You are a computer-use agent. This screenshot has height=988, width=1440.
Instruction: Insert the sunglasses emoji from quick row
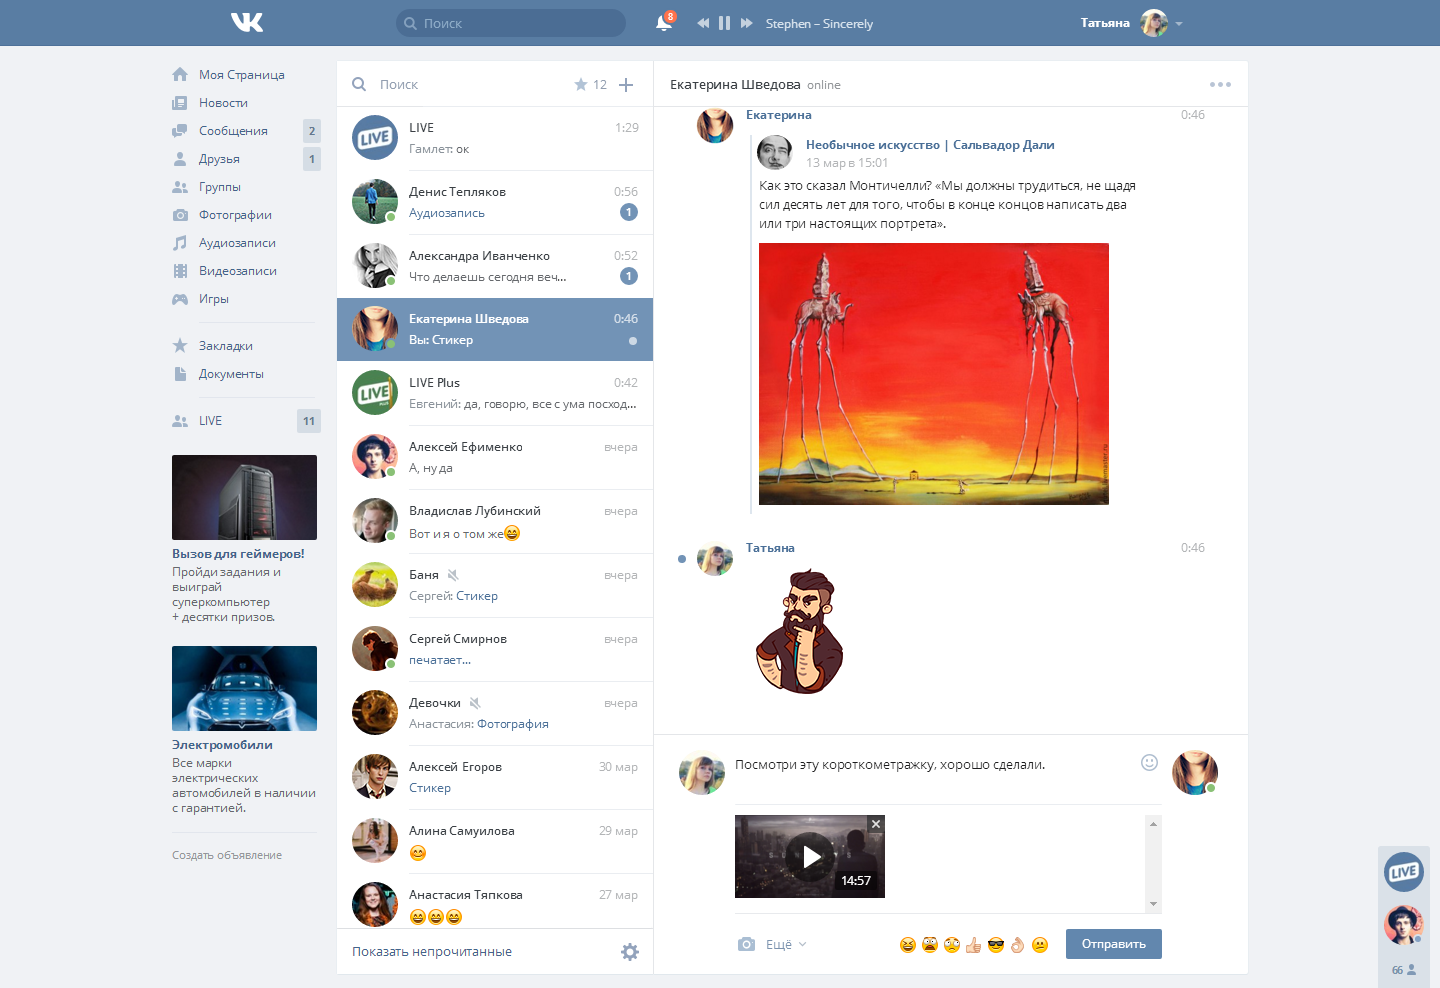(996, 945)
